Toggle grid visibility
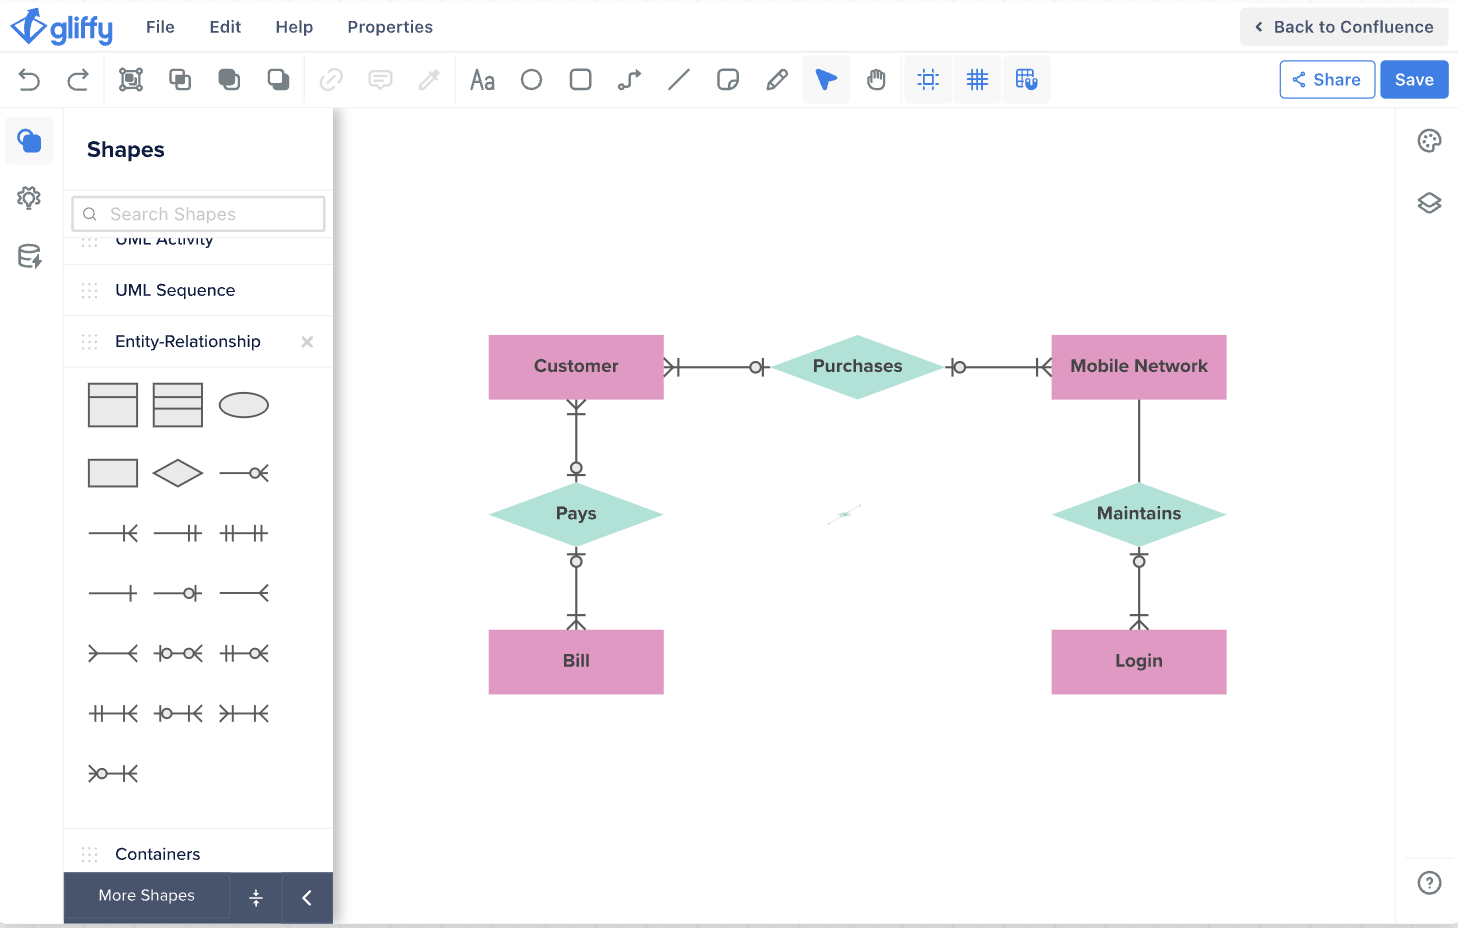The width and height of the screenshot is (1458, 928). tap(977, 80)
